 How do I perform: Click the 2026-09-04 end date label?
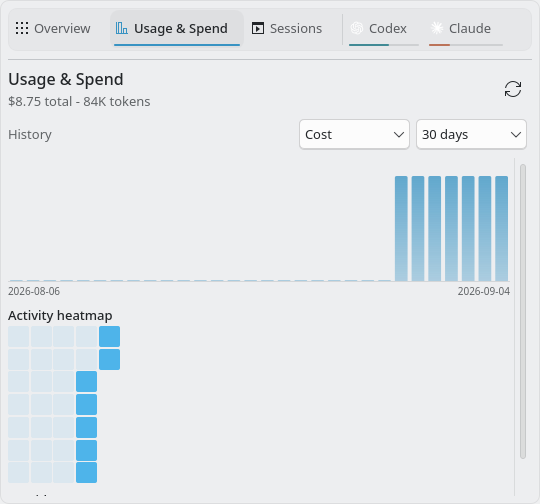click(x=484, y=291)
